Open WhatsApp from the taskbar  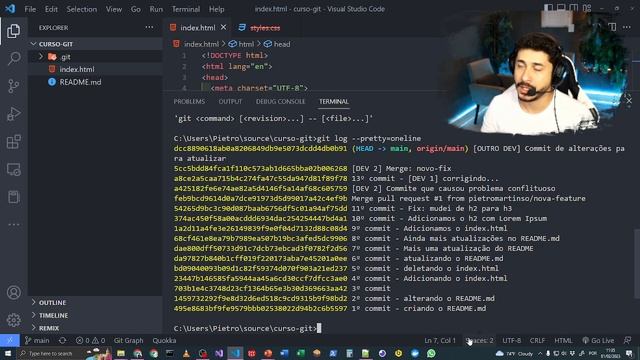[x=431, y=353]
